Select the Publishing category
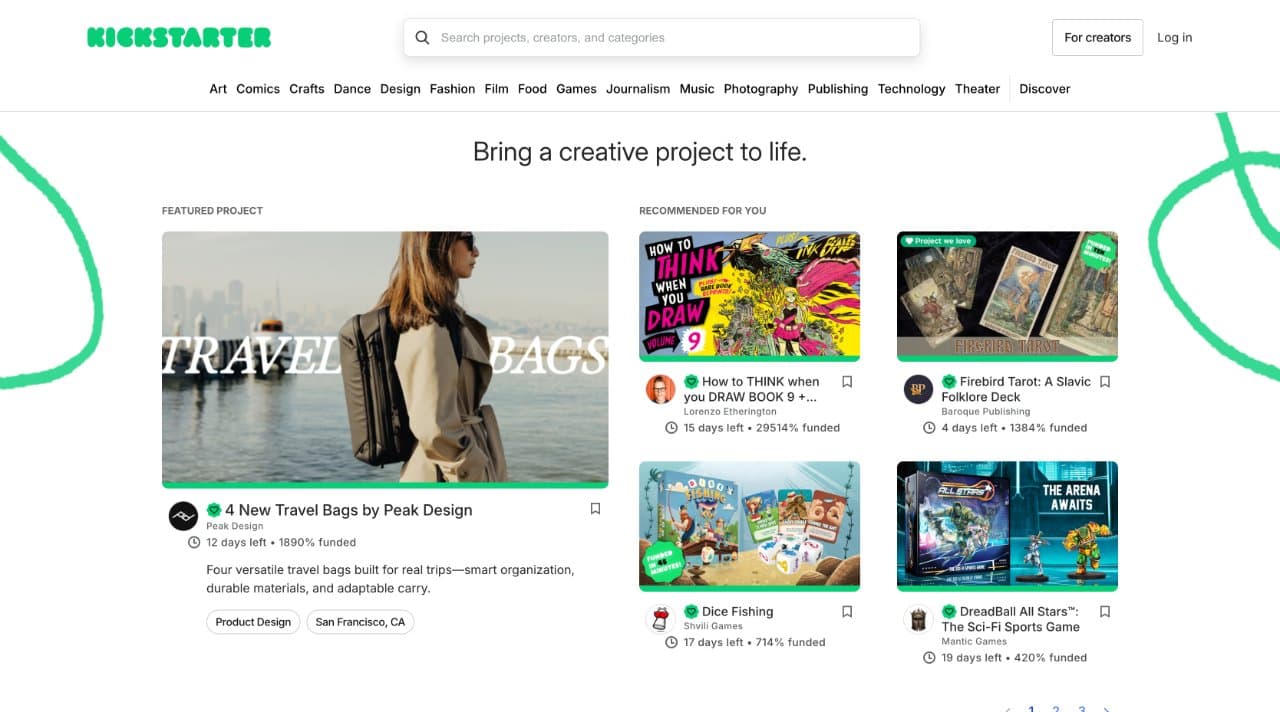1280x712 pixels. tap(838, 89)
